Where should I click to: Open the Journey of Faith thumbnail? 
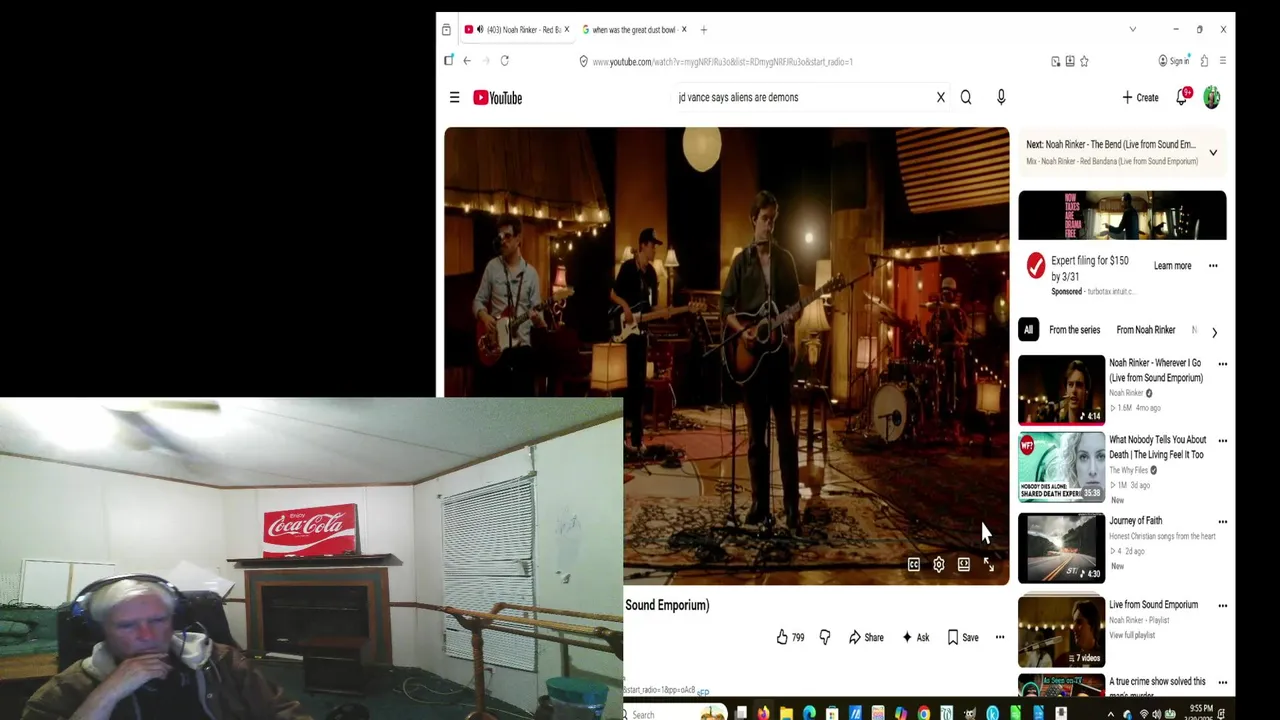[1061, 548]
